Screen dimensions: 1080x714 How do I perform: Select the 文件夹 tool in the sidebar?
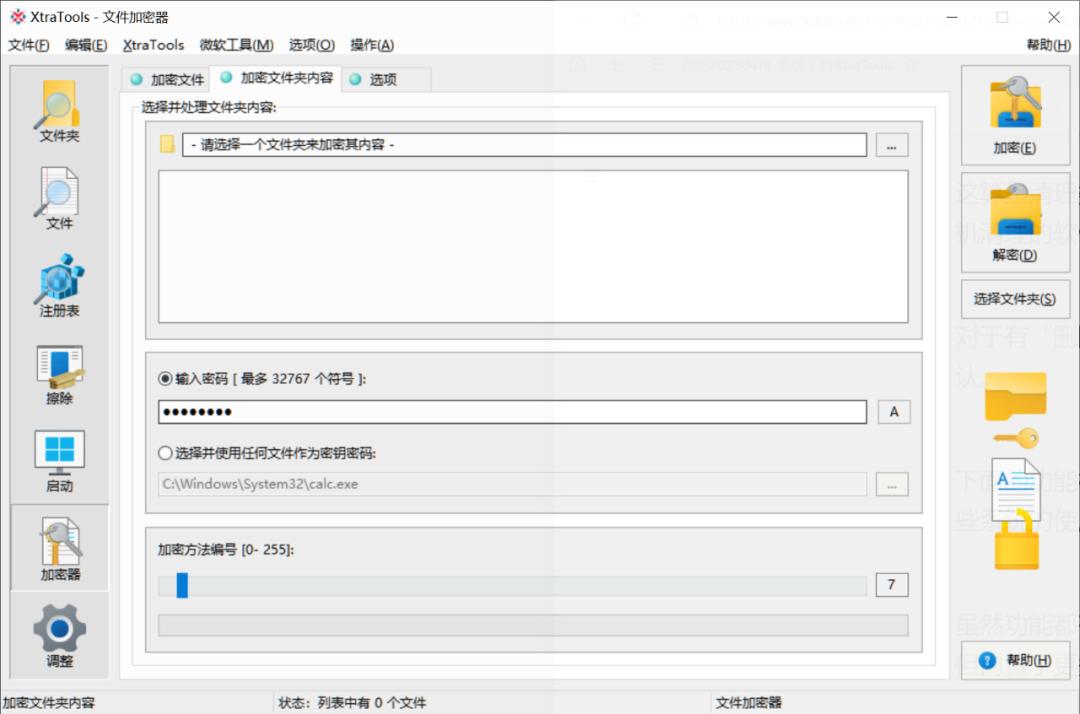57,110
